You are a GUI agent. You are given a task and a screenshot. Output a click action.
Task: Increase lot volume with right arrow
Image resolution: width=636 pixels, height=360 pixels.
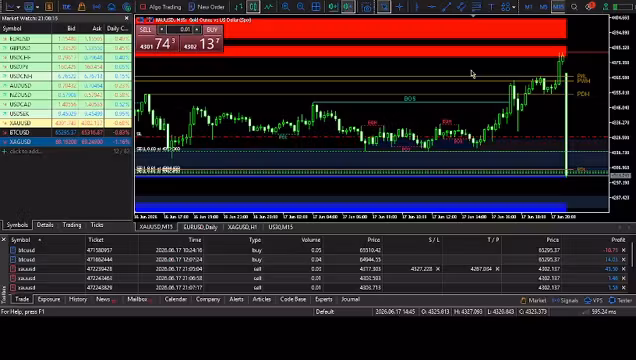point(197,29)
